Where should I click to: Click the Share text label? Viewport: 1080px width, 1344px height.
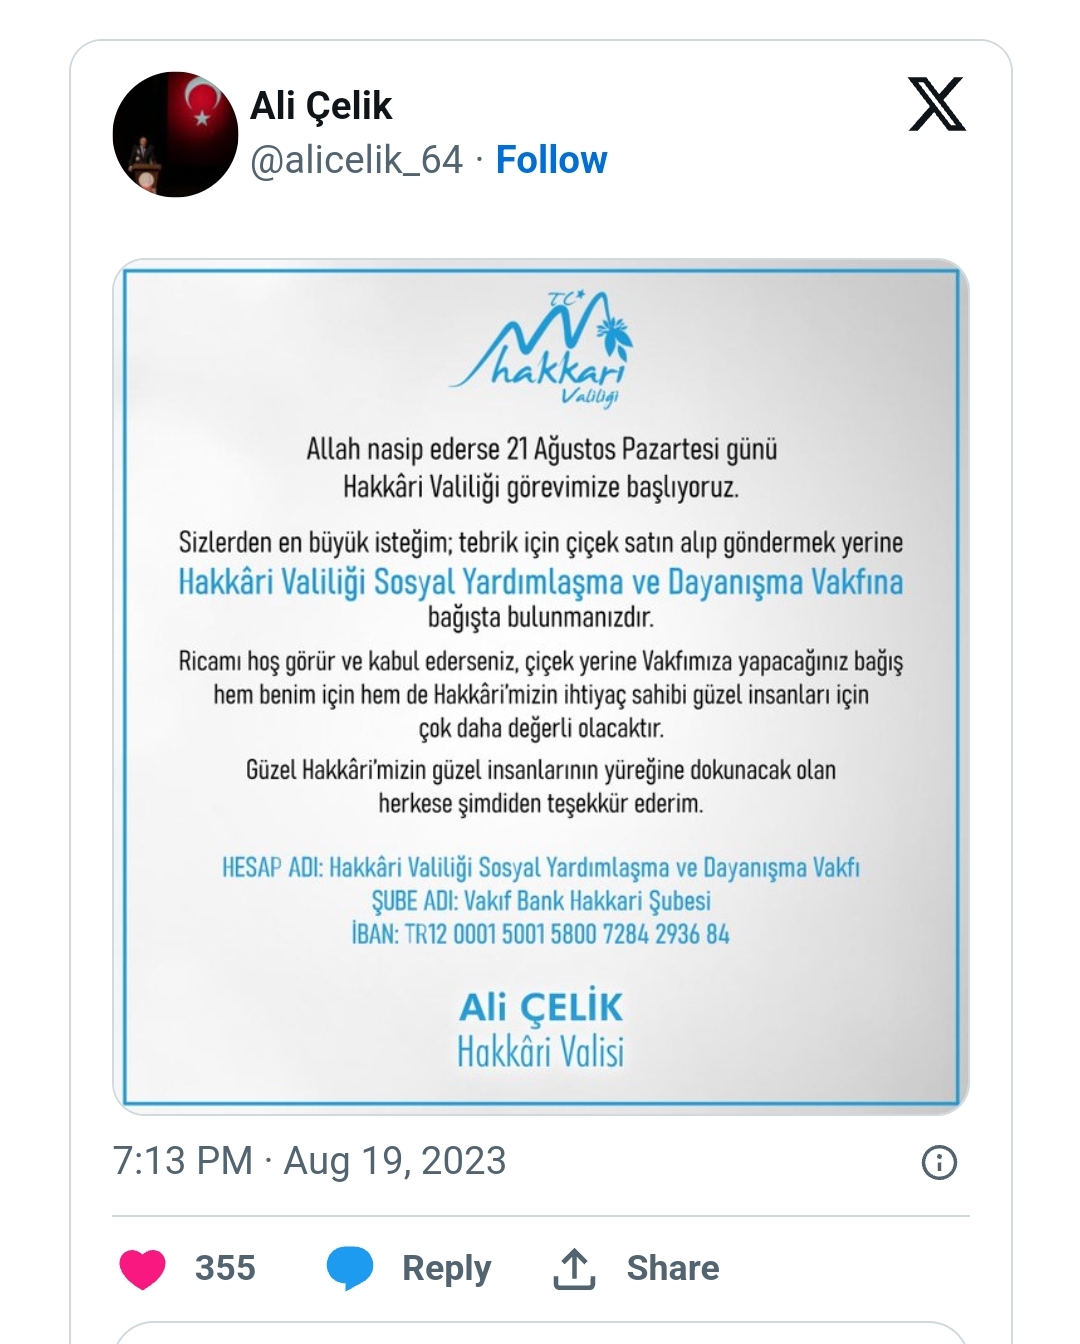(x=672, y=1268)
